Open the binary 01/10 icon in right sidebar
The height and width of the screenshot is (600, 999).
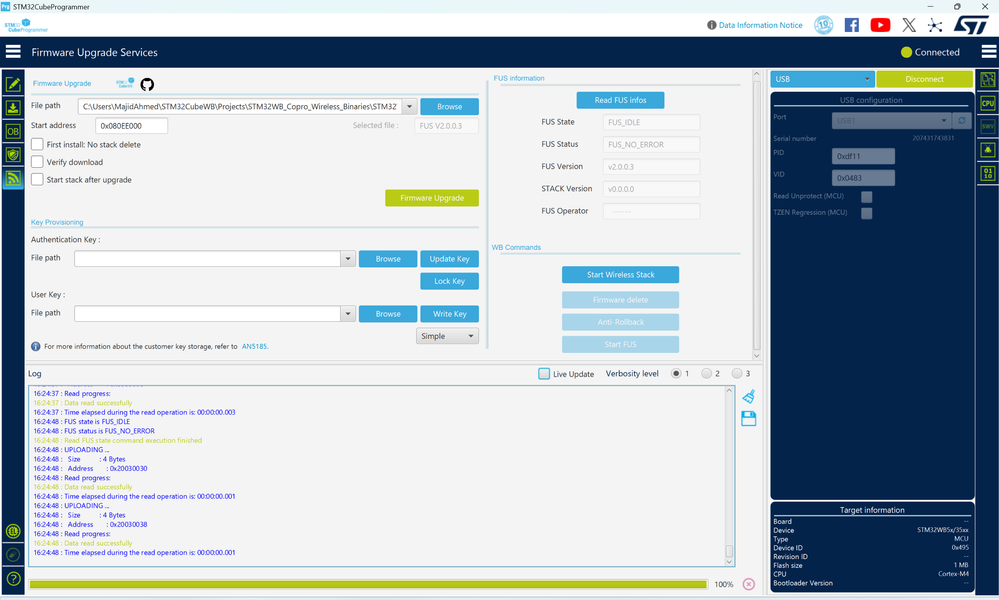[988, 173]
